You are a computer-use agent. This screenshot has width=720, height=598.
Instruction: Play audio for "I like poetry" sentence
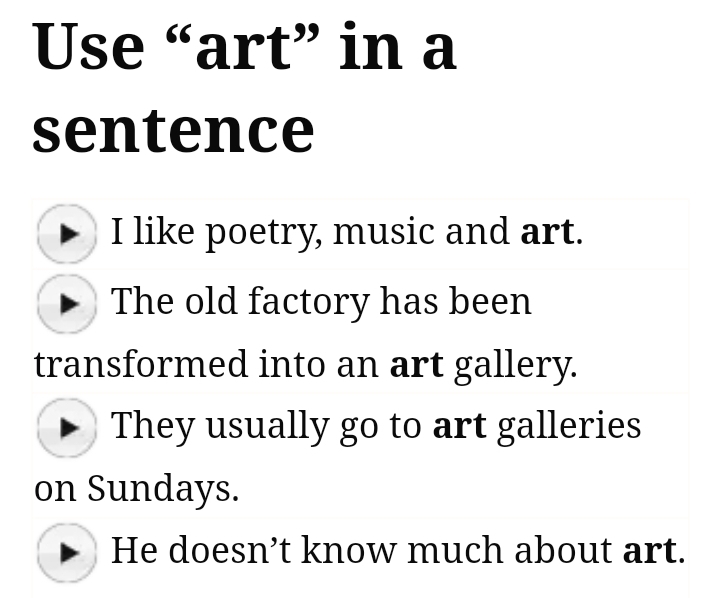pyautogui.click(x=66, y=233)
